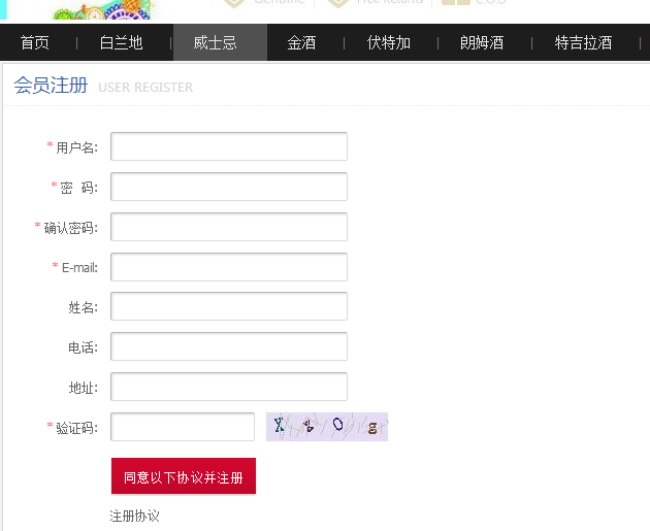Image resolution: width=650 pixels, height=531 pixels.
Task: Open the 特吉拉酒 category tab
Action: pyautogui.click(x=583, y=43)
